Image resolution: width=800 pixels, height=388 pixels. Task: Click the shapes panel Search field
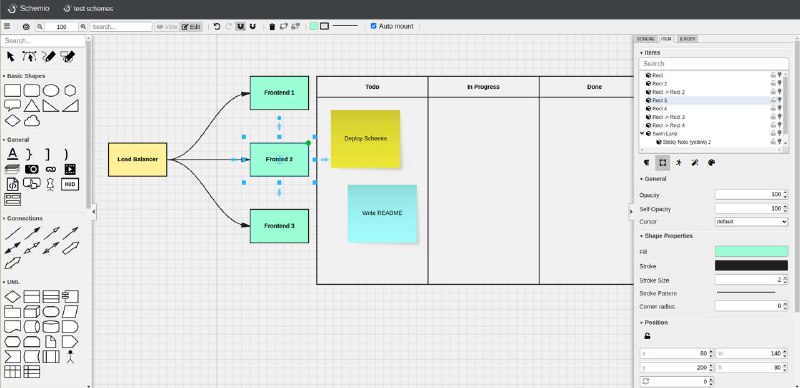43,40
